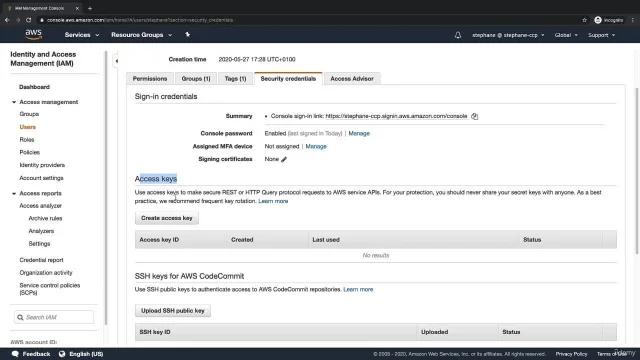This screenshot has height=360, width=640.
Task: Copy the console sign-in link icon
Action: pos(474,116)
